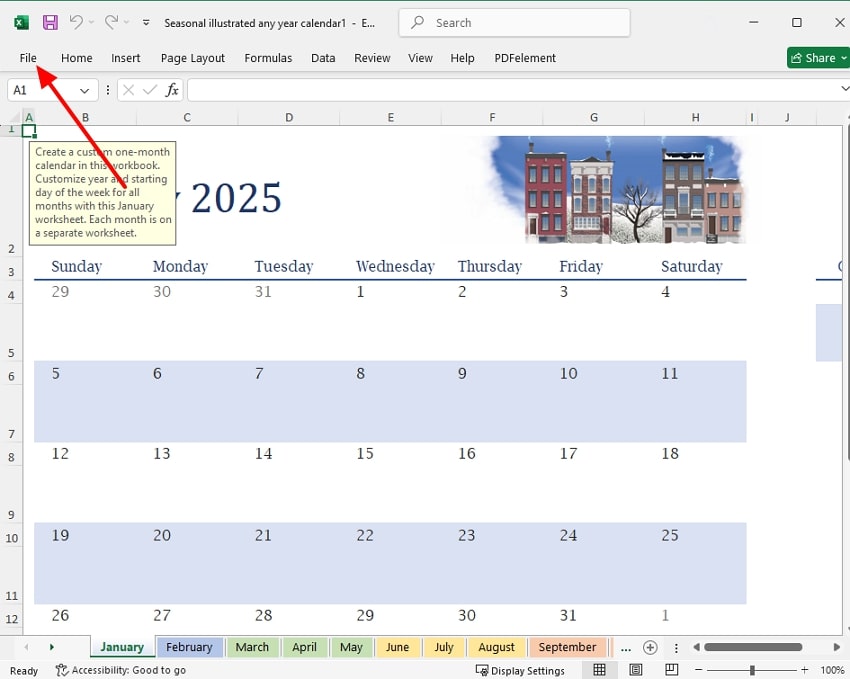
Task: Click in the Search box
Action: coord(514,23)
